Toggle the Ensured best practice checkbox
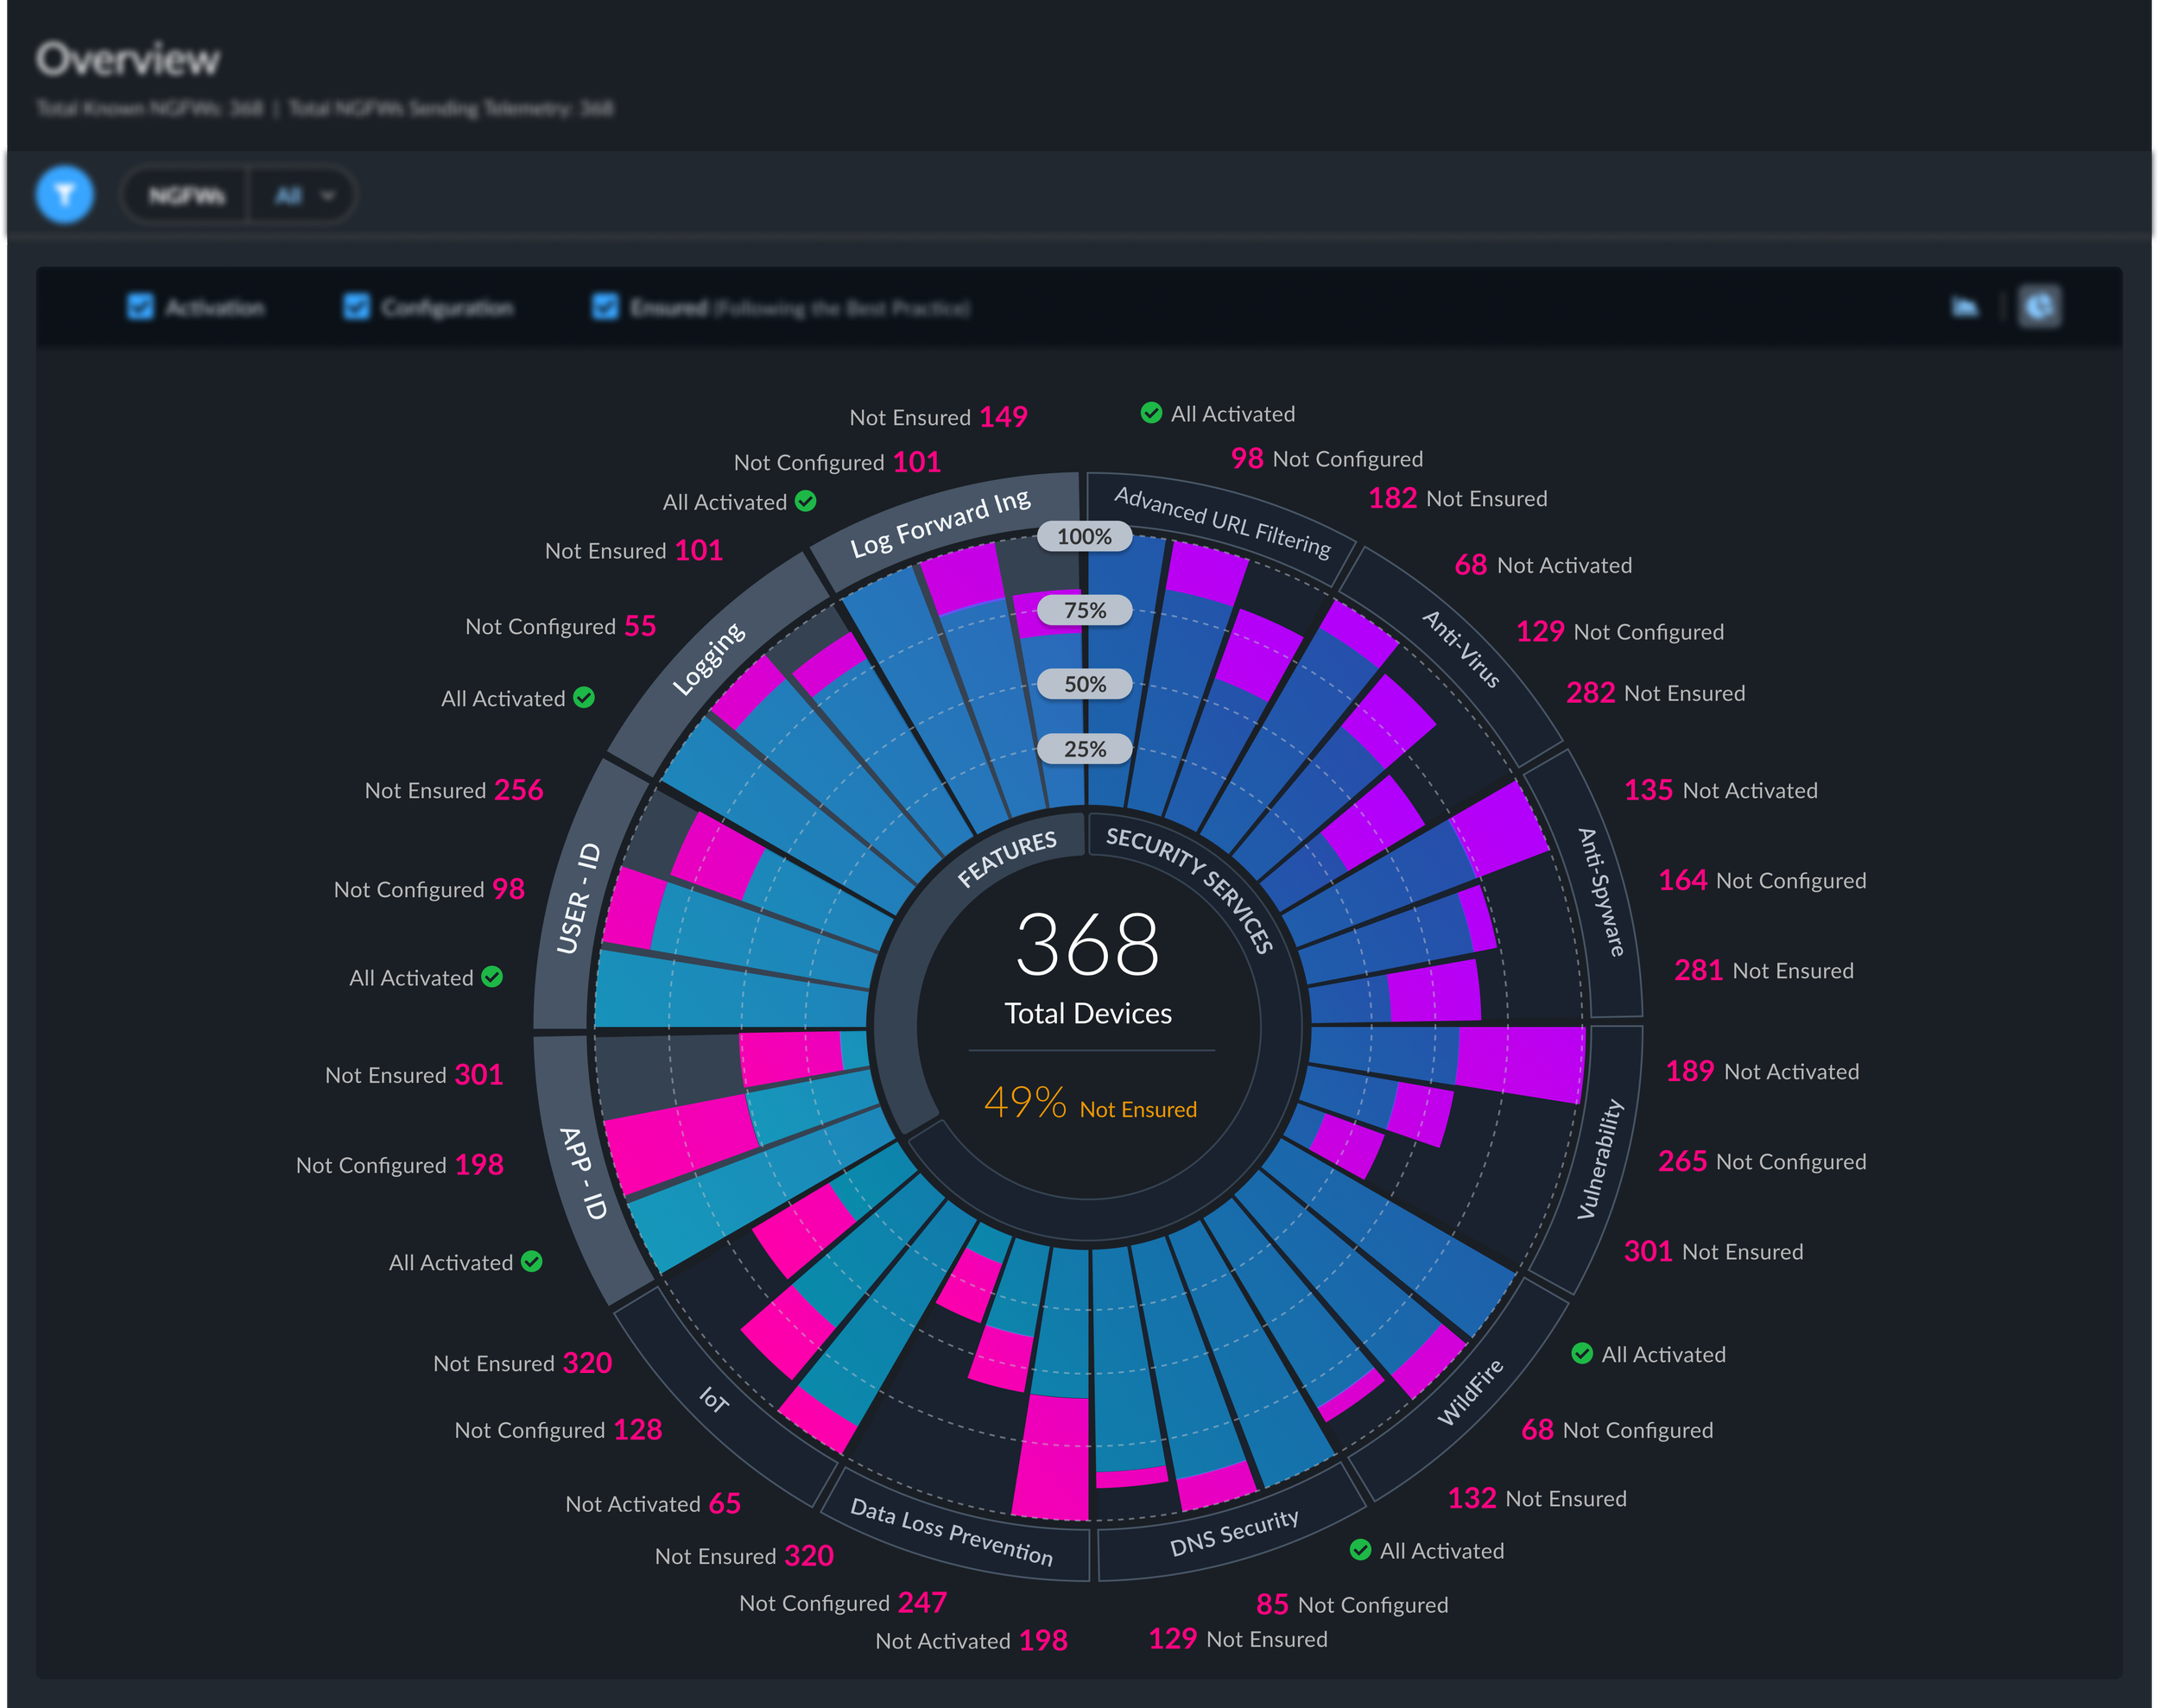This screenshot has width=2159, height=1708. pyautogui.click(x=605, y=307)
